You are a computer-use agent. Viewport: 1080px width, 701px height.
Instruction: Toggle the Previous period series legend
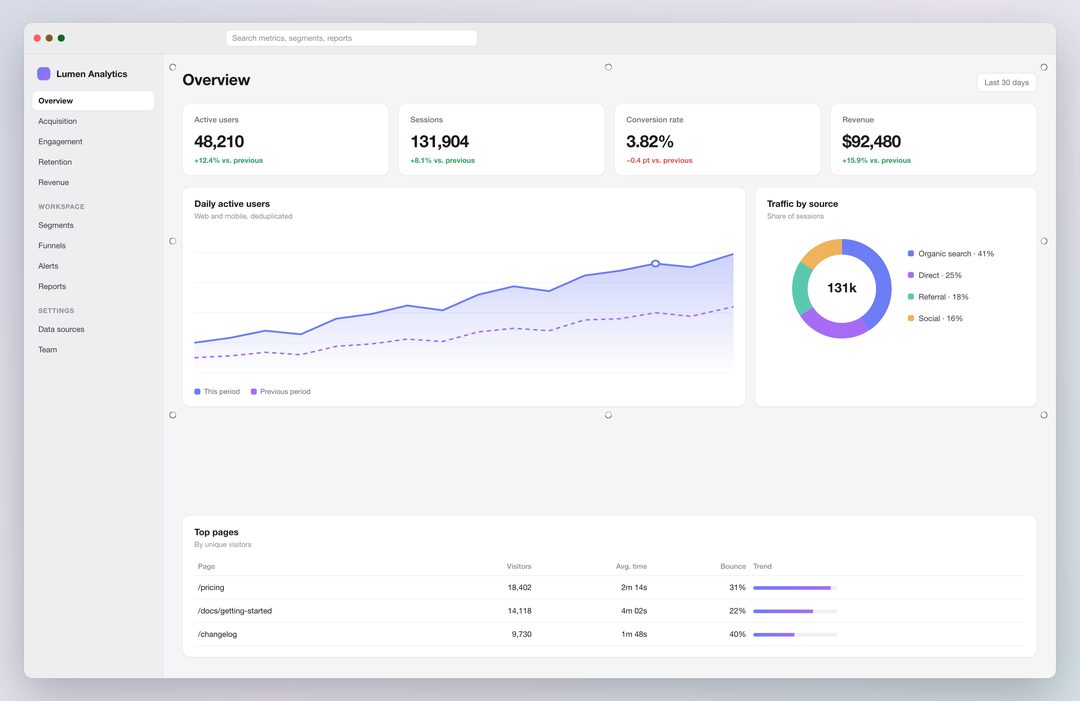tap(280, 391)
